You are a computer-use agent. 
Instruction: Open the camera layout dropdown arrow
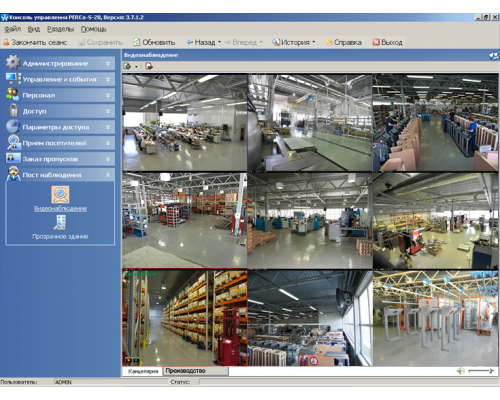point(136,67)
